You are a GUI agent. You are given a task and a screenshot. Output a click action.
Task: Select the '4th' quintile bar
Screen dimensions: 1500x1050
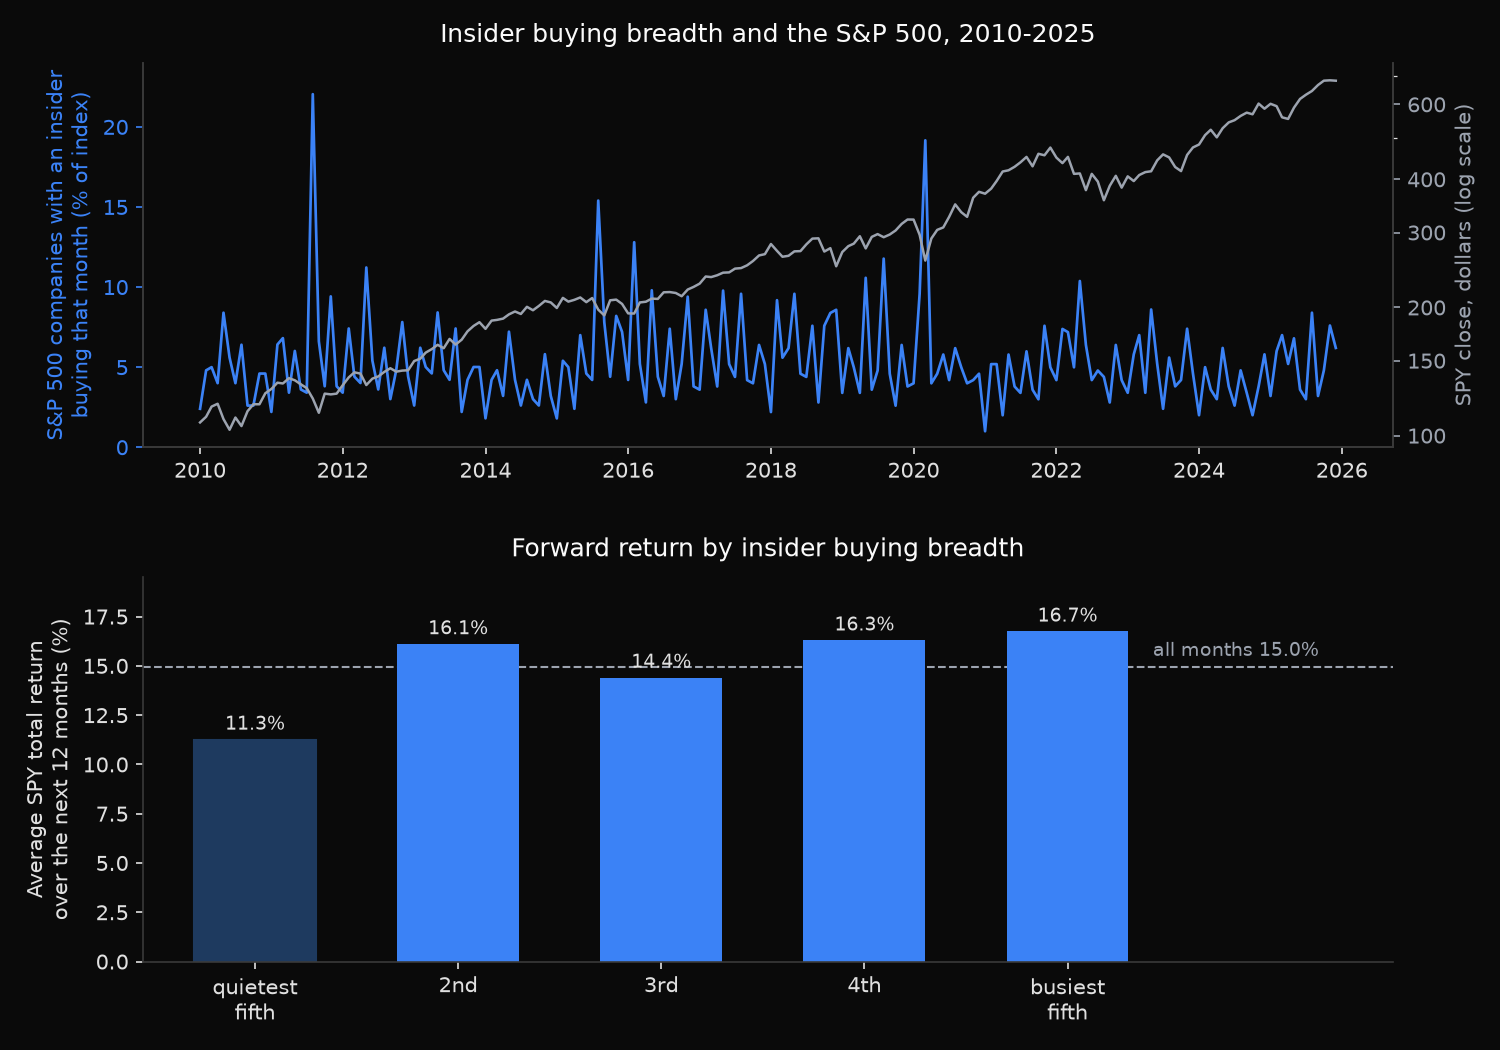pyautogui.click(x=864, y=801)
